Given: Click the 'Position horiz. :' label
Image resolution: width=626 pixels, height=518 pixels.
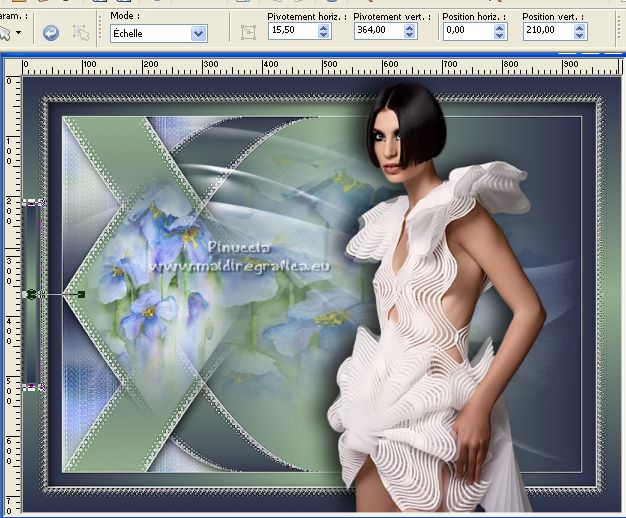Looking at the screenshot, I should pos(474,17).
